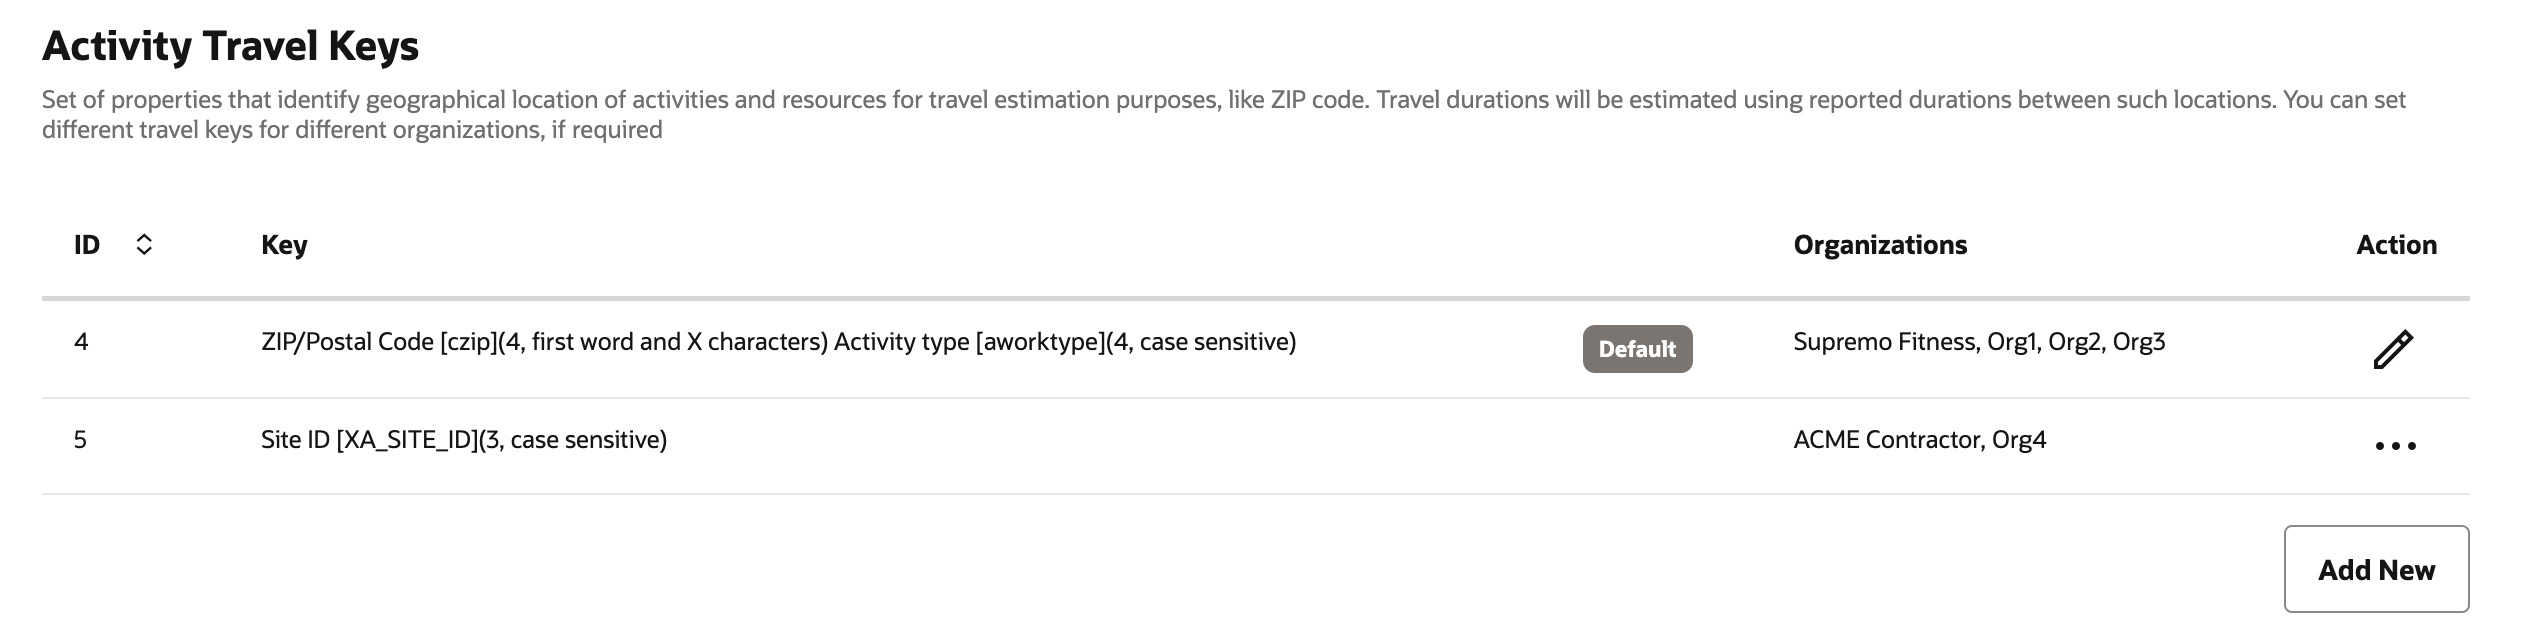Sort the table by ID column
Screen dimensions: 2538x640
click(x=144, y=245)
